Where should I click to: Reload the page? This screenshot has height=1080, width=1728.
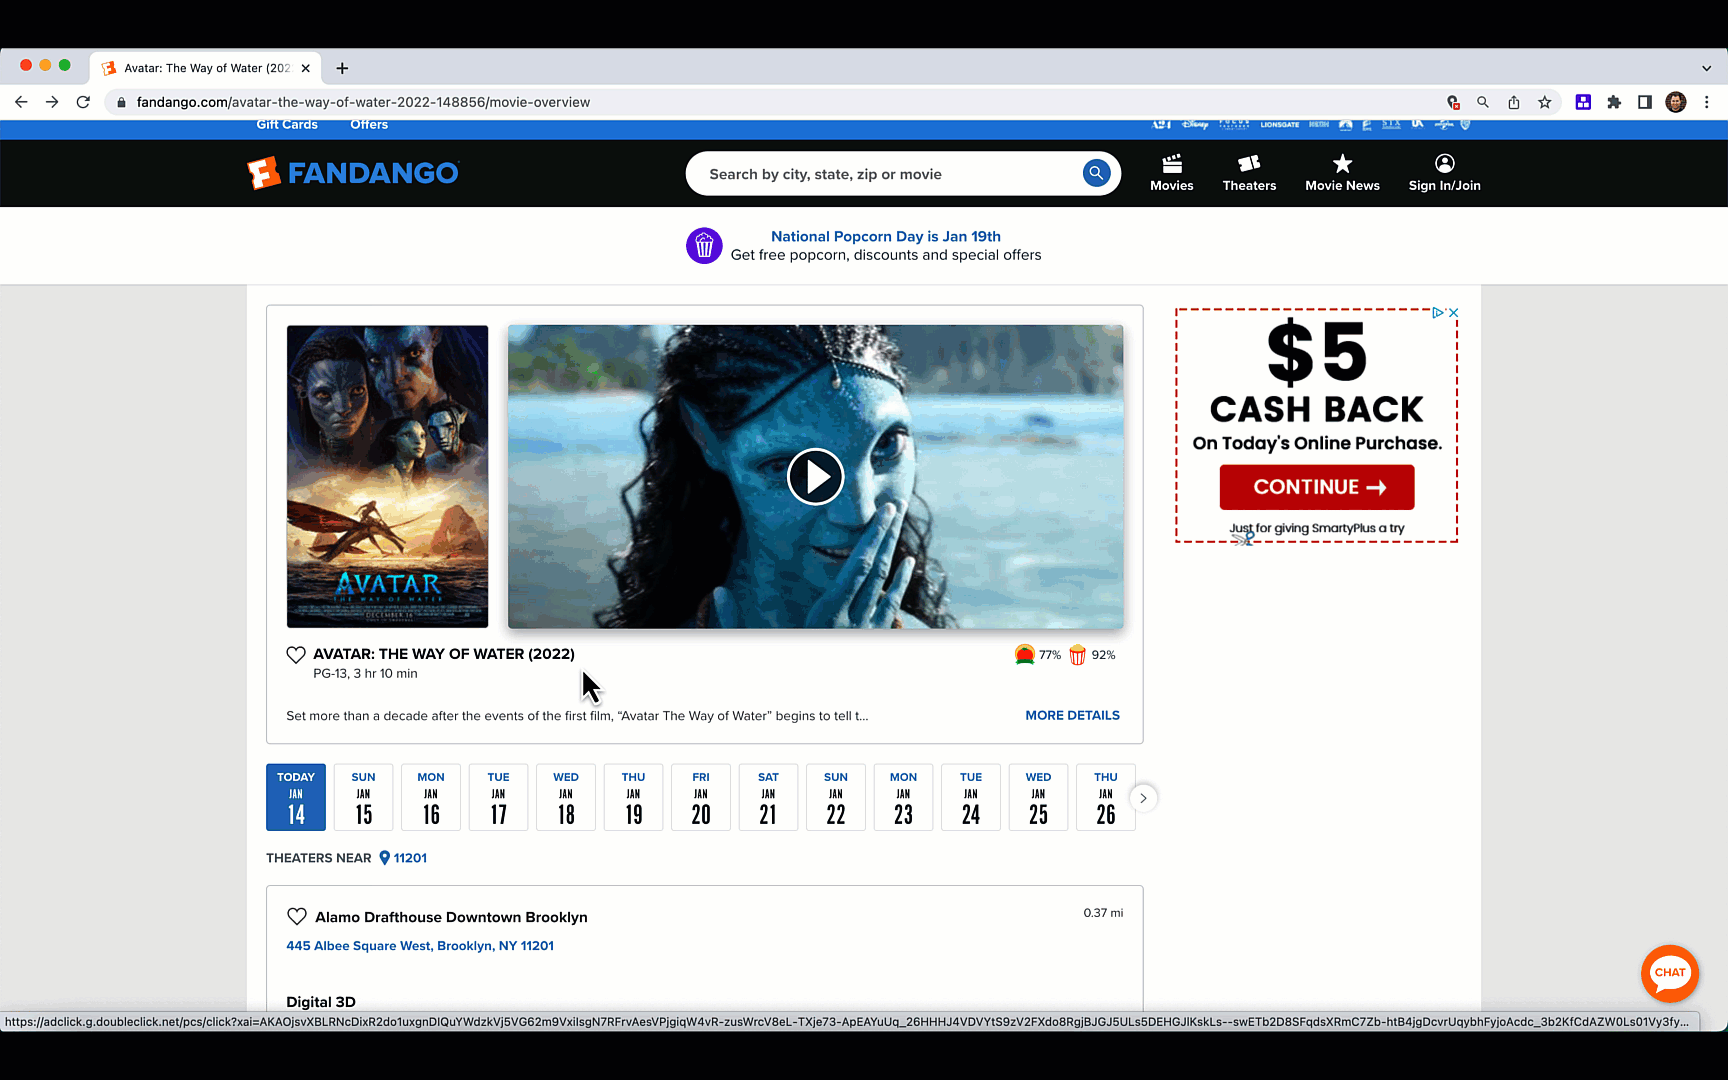[84, 102]
